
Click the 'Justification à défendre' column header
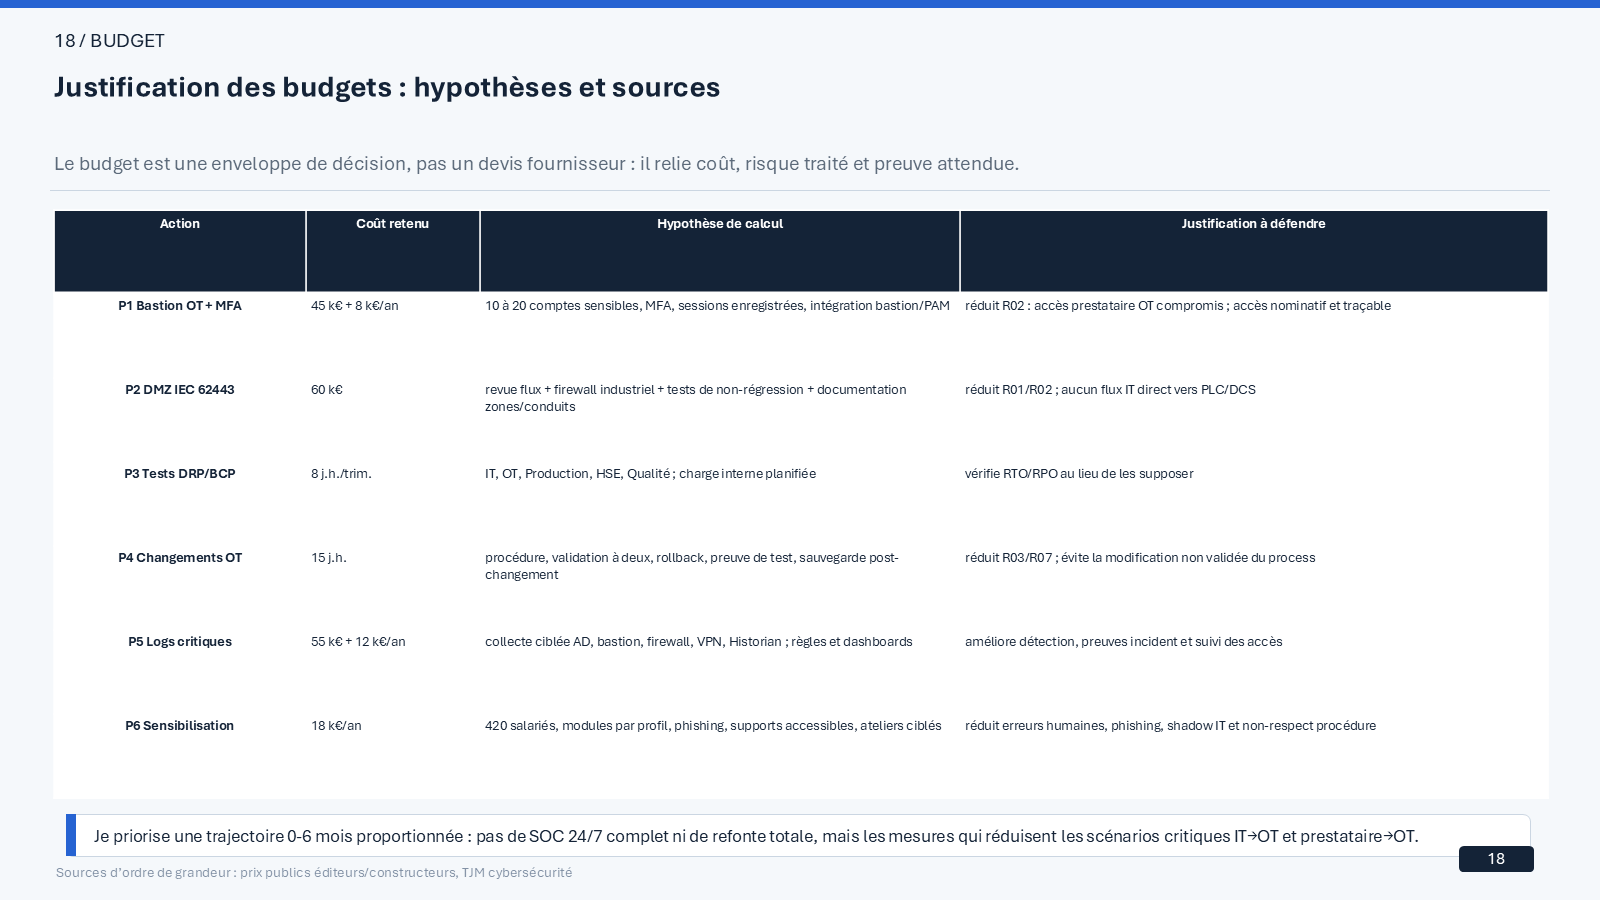click(1254, 251)
